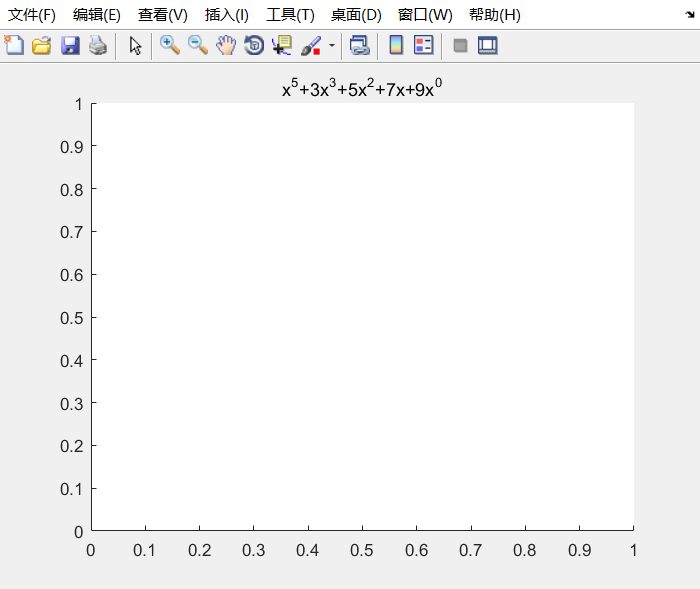700x589 pixels.
Task: Open the 工具(T) menu
Action: 290,15
